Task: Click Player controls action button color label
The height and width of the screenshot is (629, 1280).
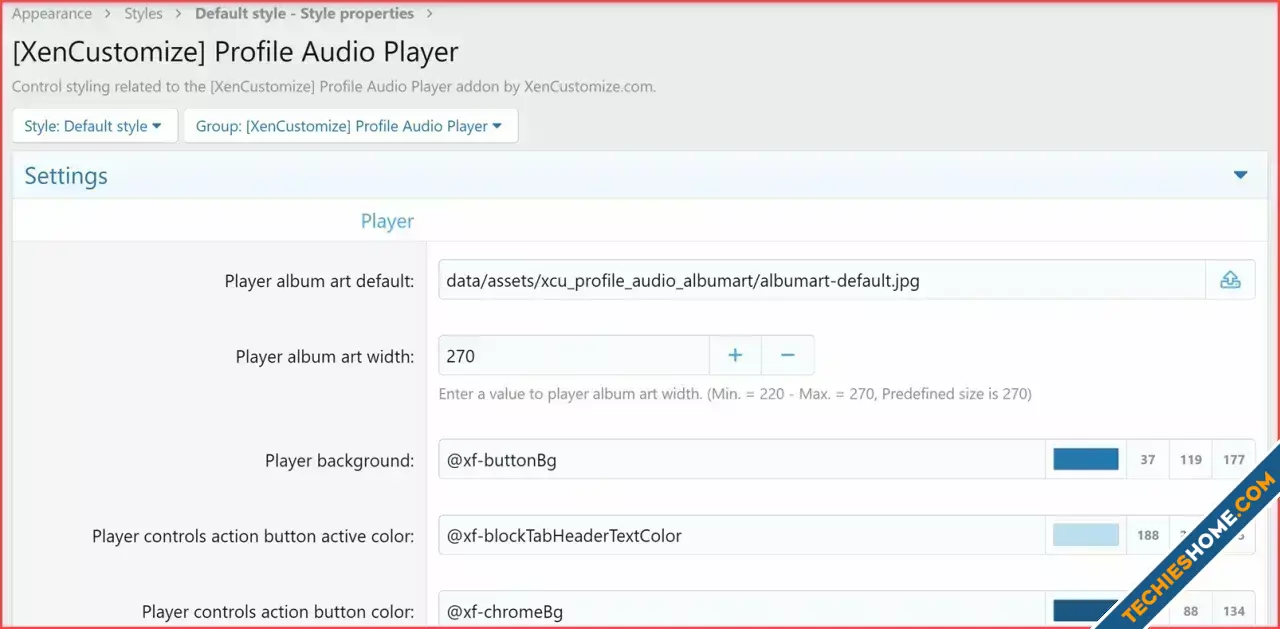Action: (278, 611)
